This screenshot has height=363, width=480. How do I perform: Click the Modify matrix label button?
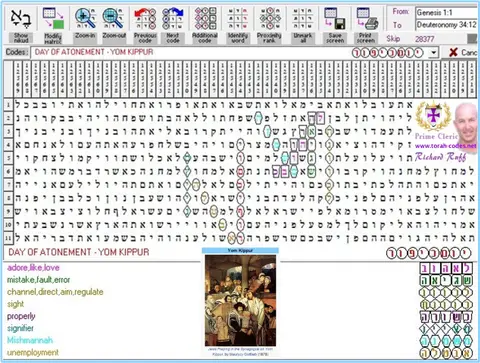(x=53, y=38)
